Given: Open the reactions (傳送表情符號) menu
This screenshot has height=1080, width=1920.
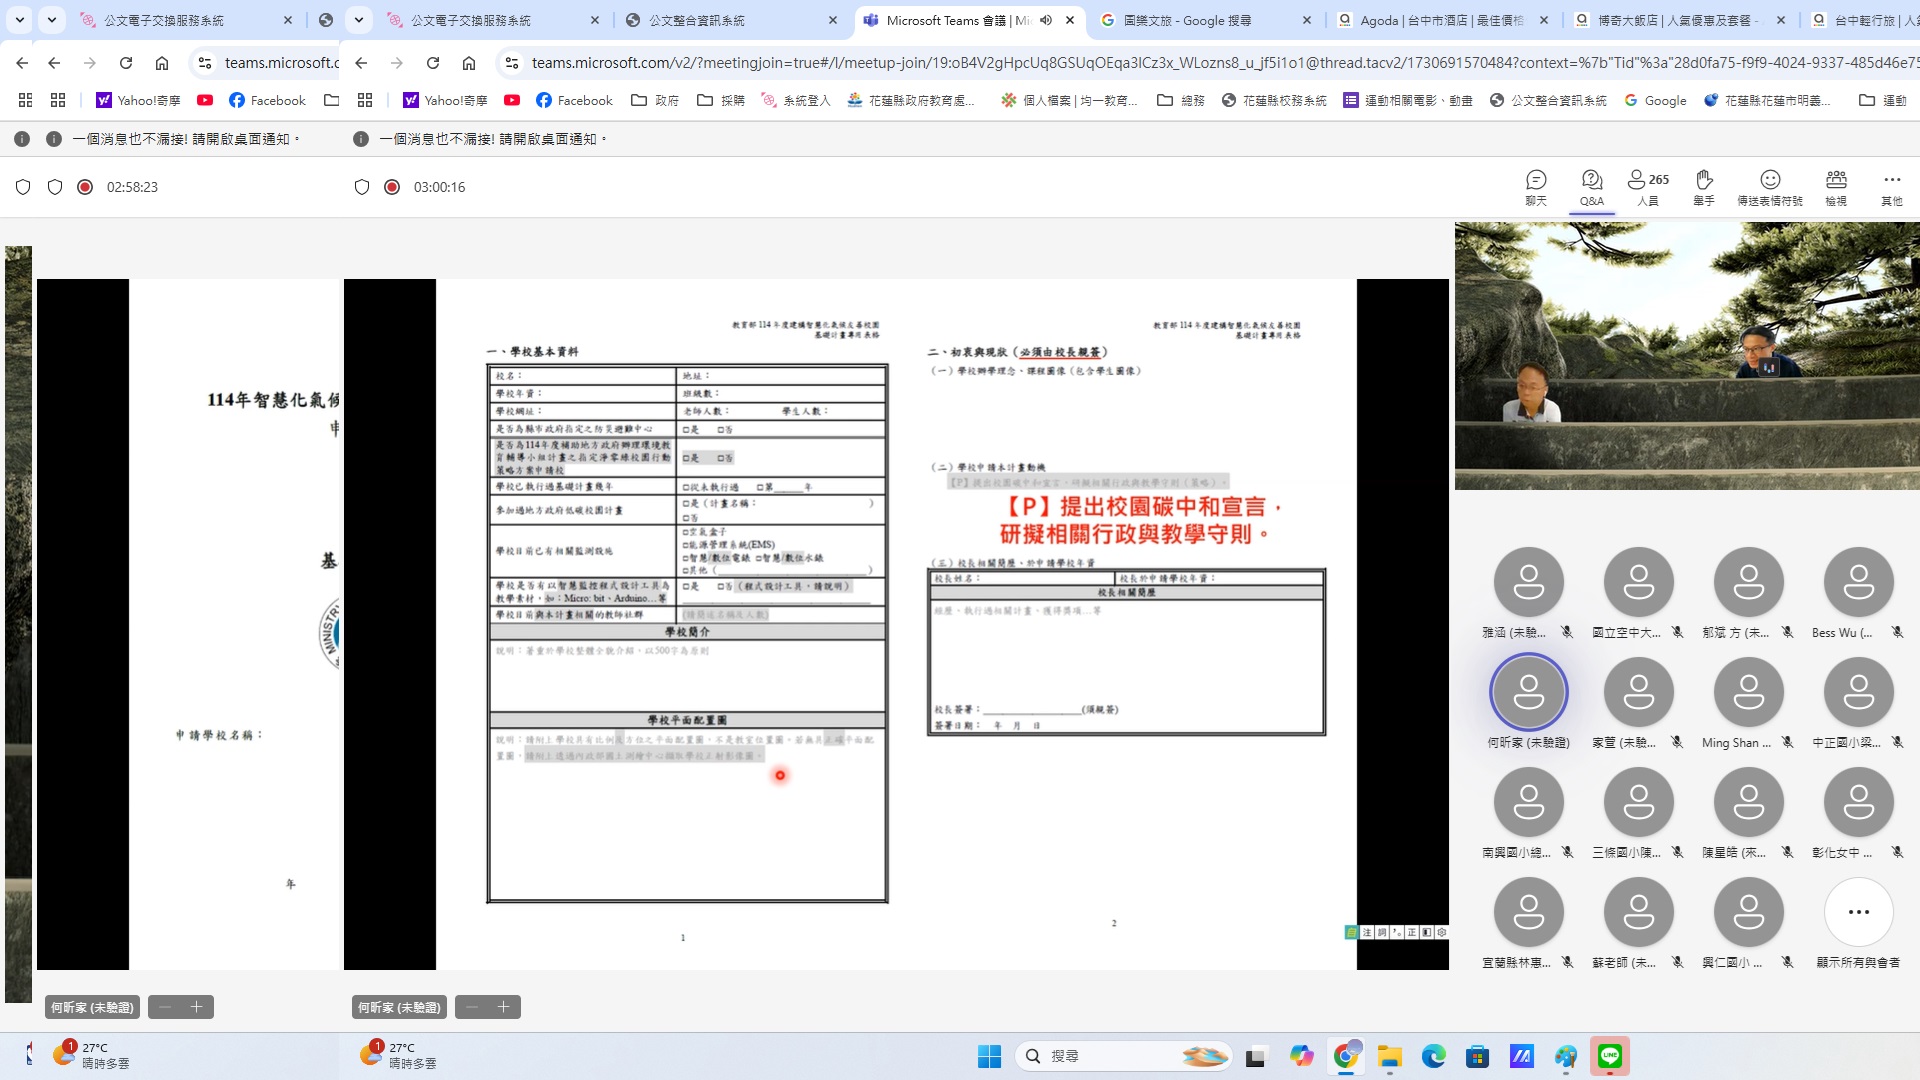Looking at the screenshot, I should coord(1769,187).
